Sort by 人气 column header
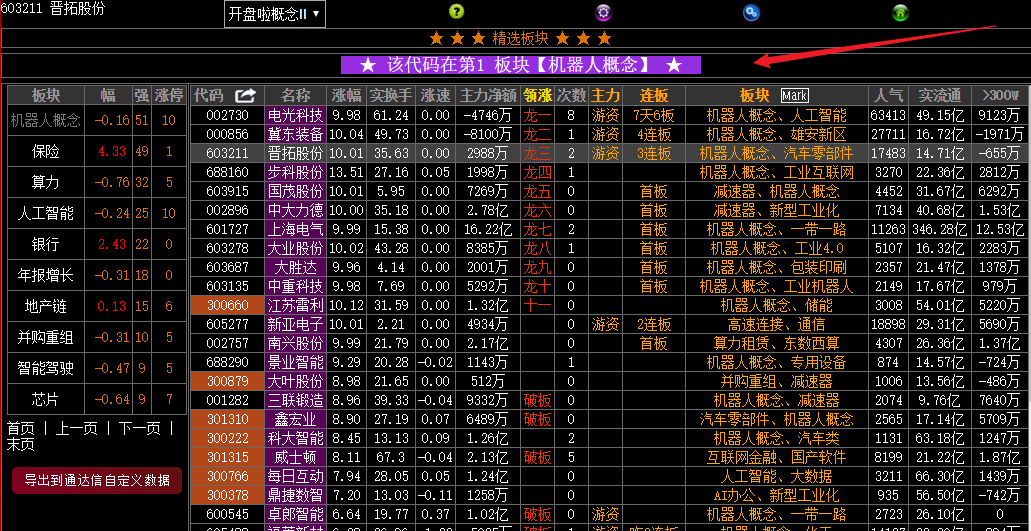1031x531 pixels. pos(888,95)
